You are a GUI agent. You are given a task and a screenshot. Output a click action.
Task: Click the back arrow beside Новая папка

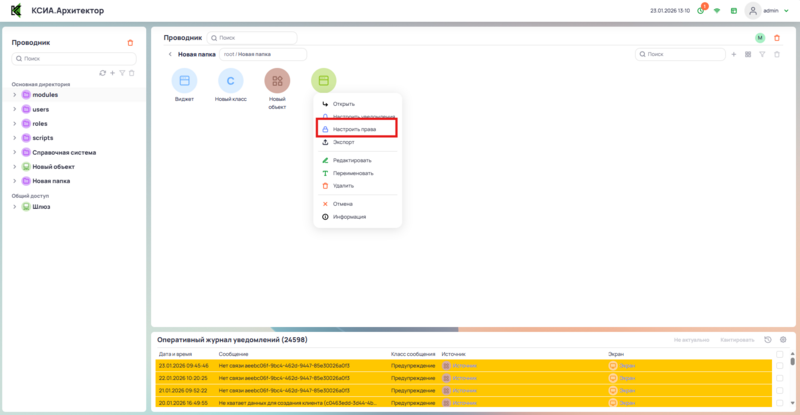(x=170, y=54)
